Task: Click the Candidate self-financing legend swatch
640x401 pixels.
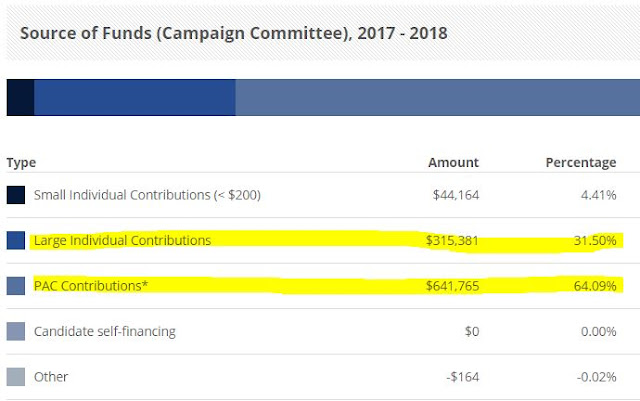Action: pos(16,331)
